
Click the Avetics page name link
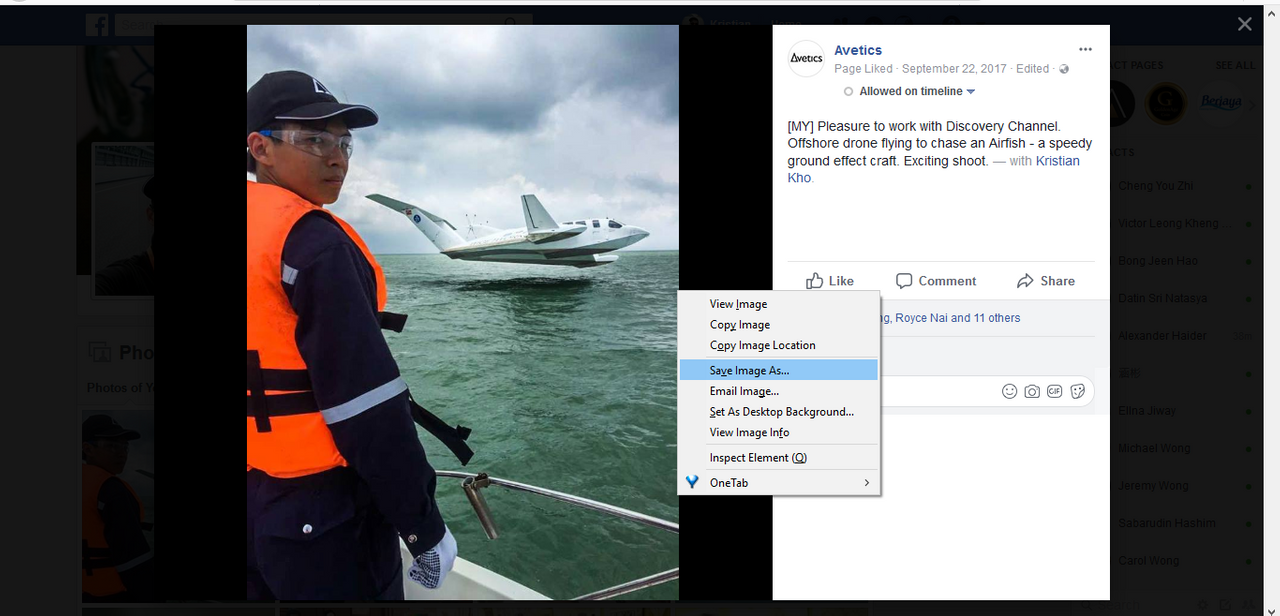(858, 50)
